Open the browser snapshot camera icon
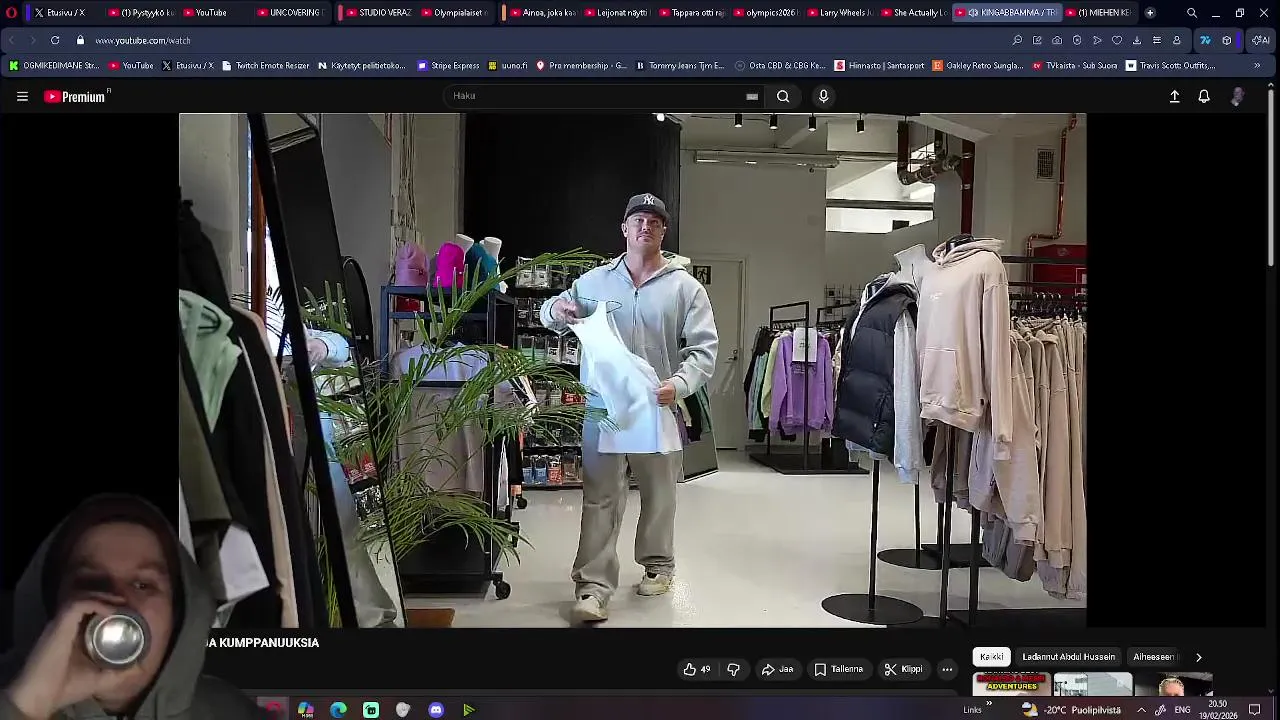The image size is (1280, 720). [x=1057, y=40]
